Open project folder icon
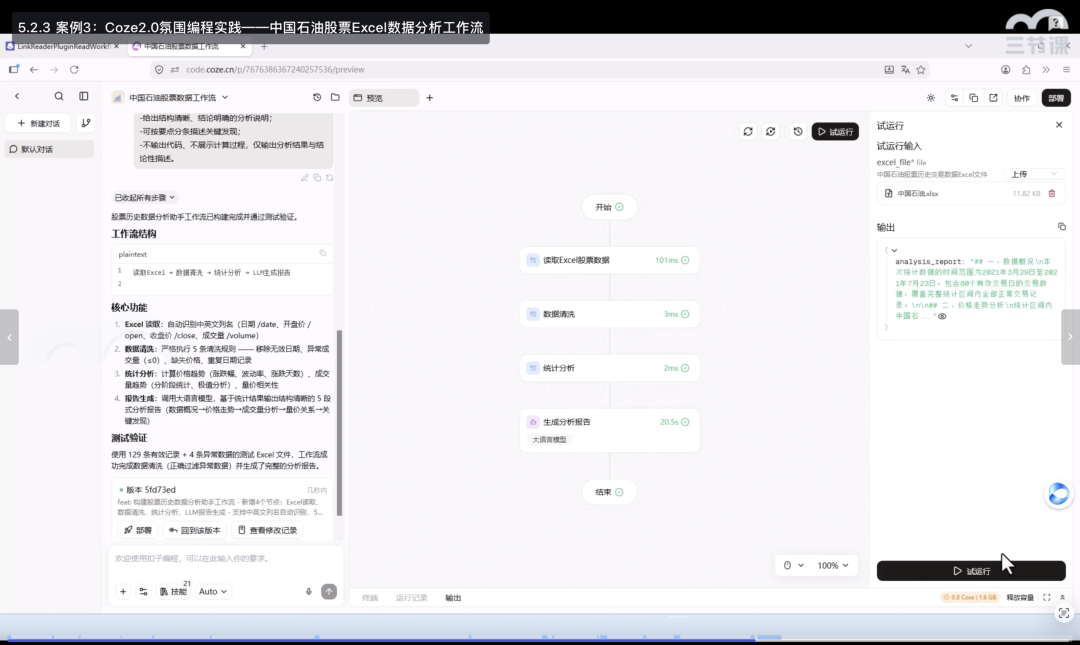 335,97
